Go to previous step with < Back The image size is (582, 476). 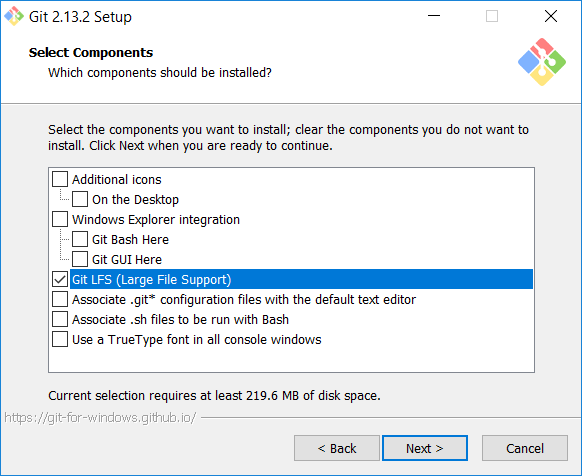point(337,448)
